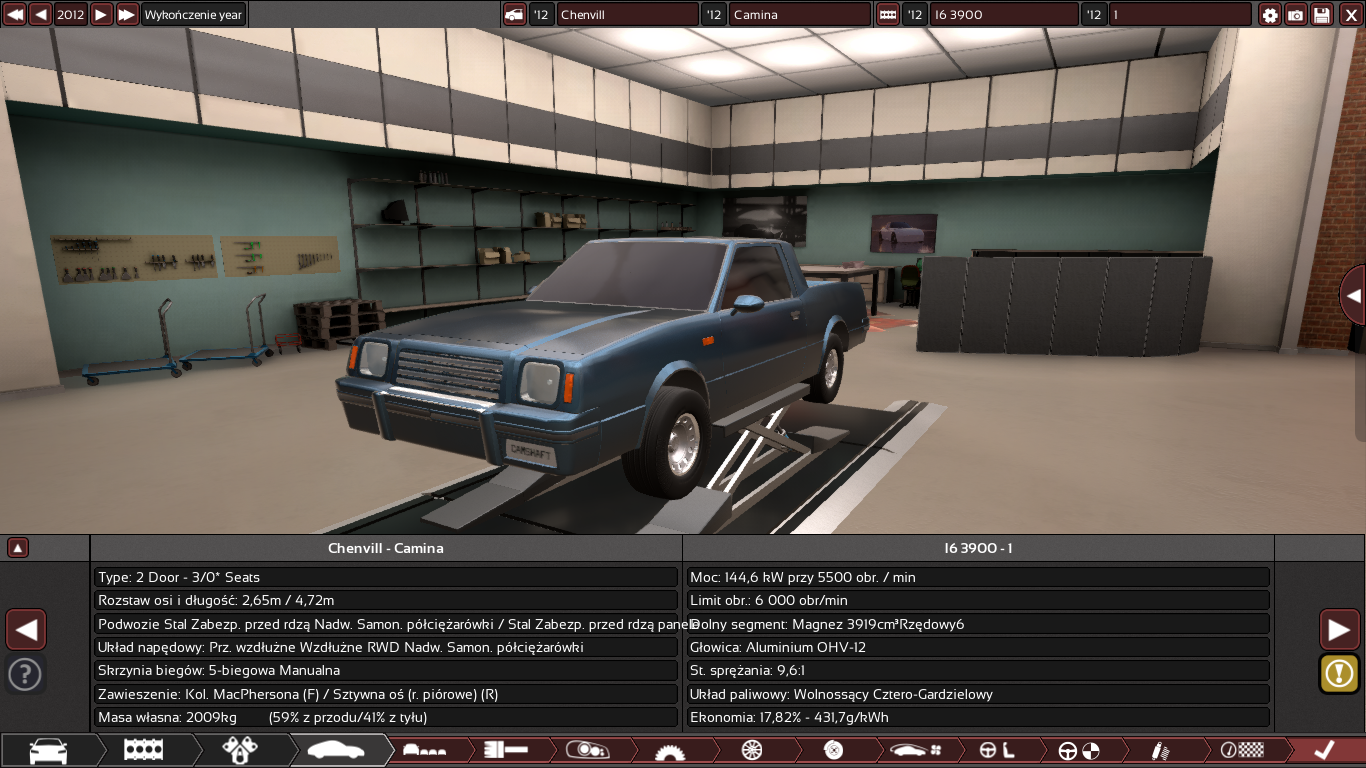The width and height of the screenshot is (1366, 768).
Task: Click the 'Limit obr.: 6 000 obr/min' row
Action: [978, 600]
